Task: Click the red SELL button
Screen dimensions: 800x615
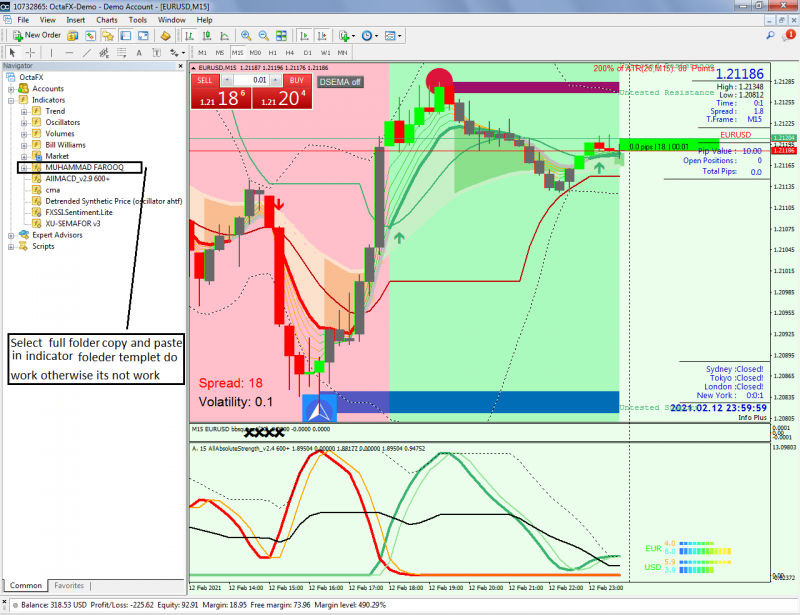Action: coord(221,92)
